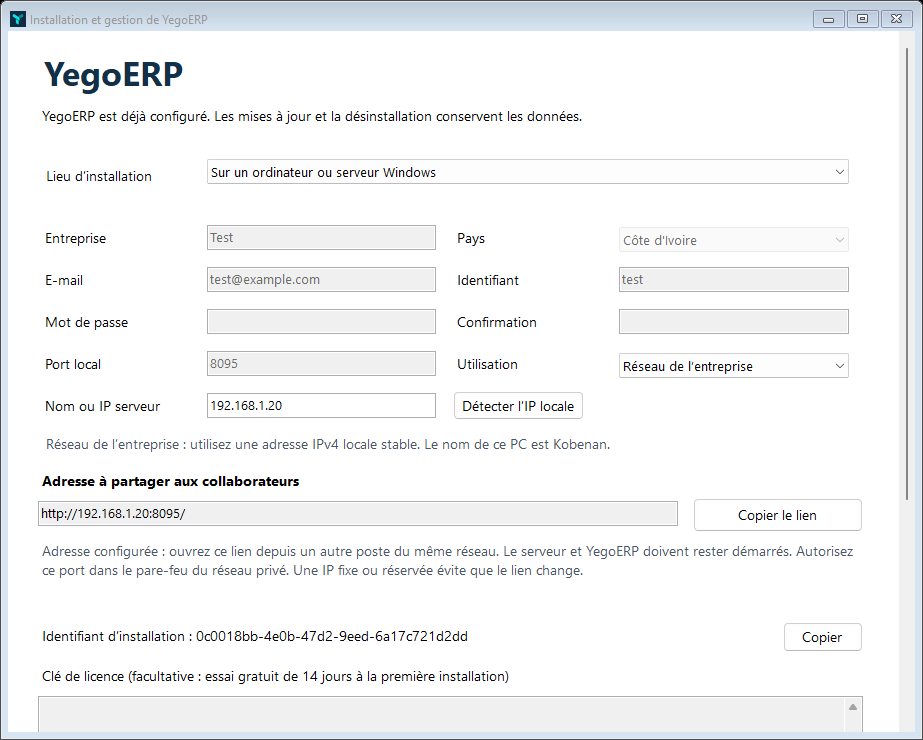Click the 'YegoERP est déjà configuré' message

[312, 117]
